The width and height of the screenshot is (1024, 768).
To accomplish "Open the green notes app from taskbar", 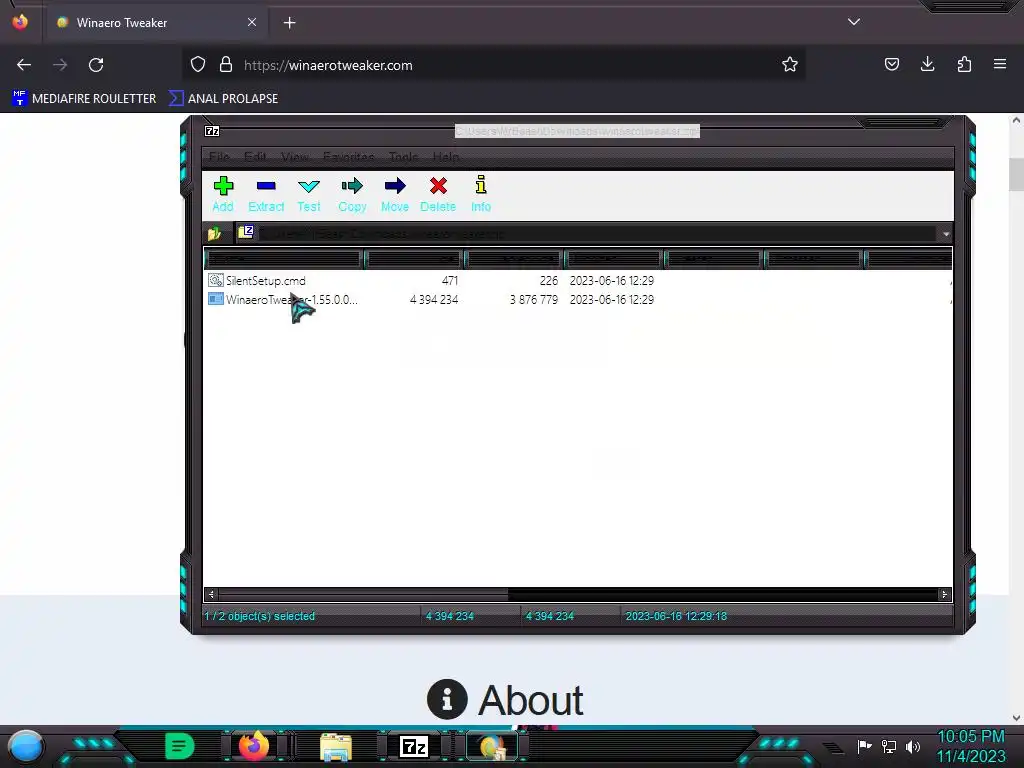I will click(179, 746).
